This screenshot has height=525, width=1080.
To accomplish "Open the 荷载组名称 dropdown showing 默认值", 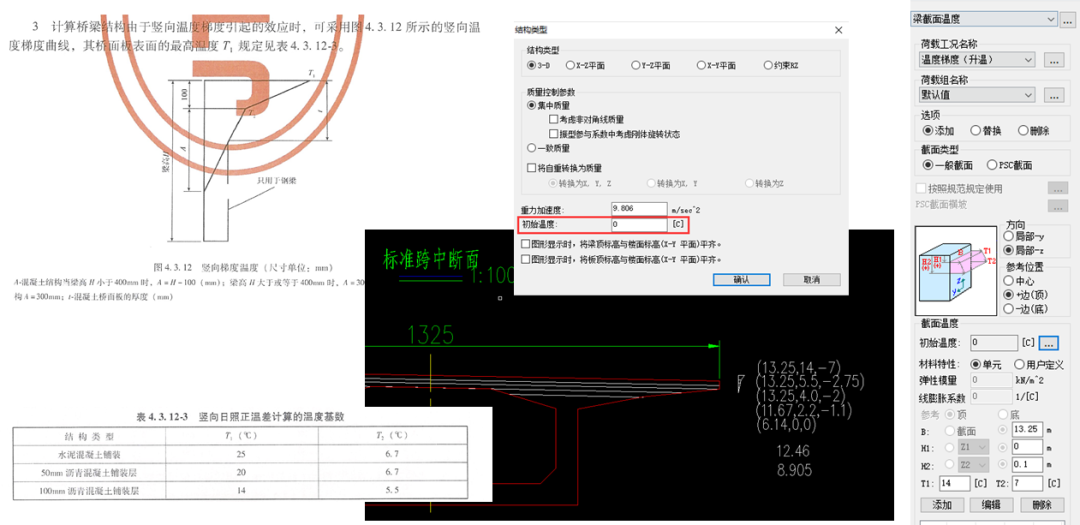I will click(x=977, y=95).
